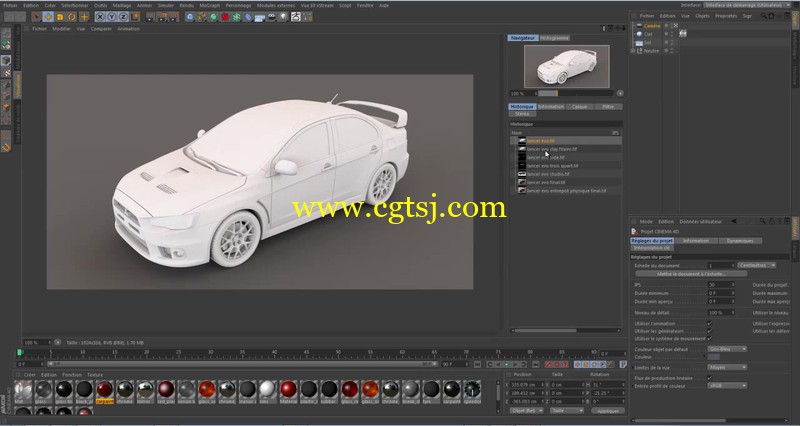The width and height of the screenshot is (800, 426).
Task: Open the Rendu menu
Action: (186, 6)
